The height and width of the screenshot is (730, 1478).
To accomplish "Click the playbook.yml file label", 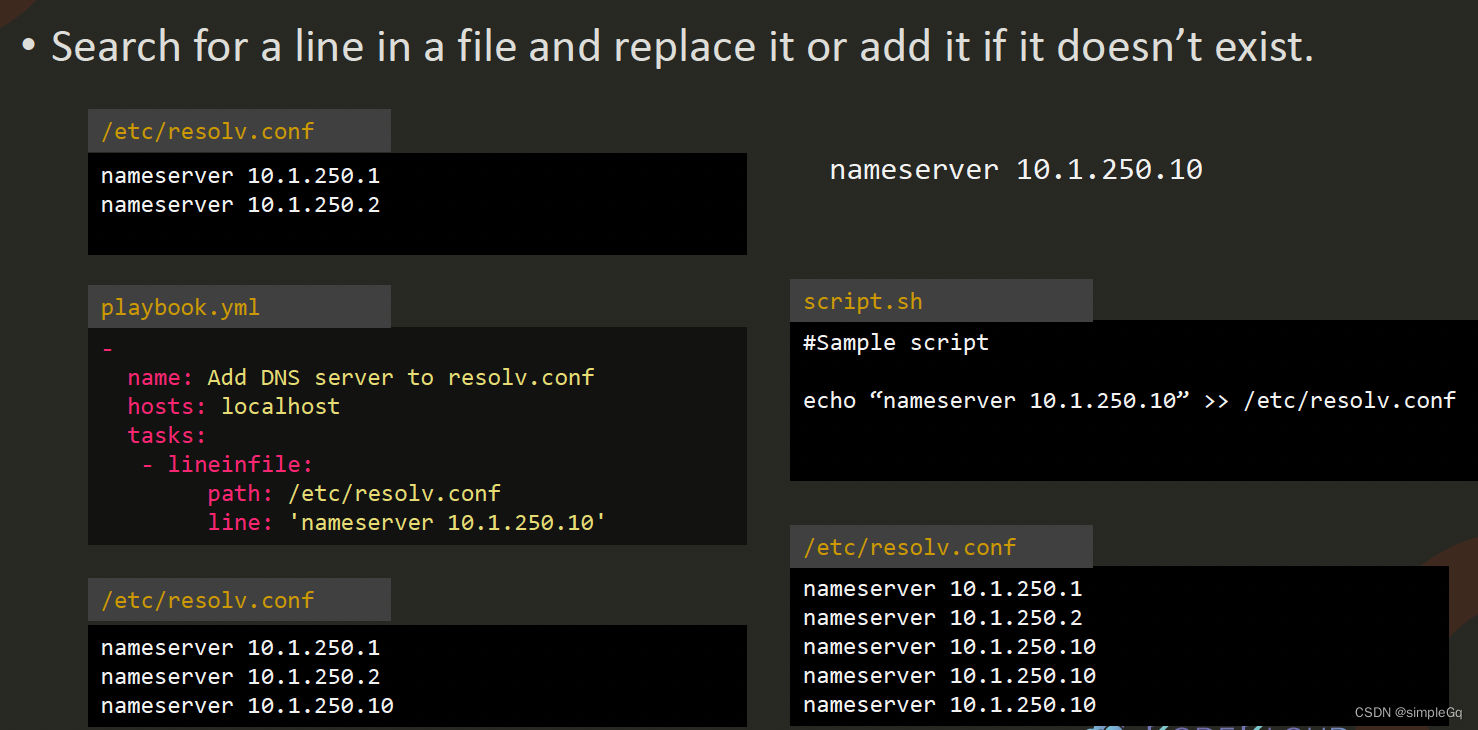I will click(239, 307).
